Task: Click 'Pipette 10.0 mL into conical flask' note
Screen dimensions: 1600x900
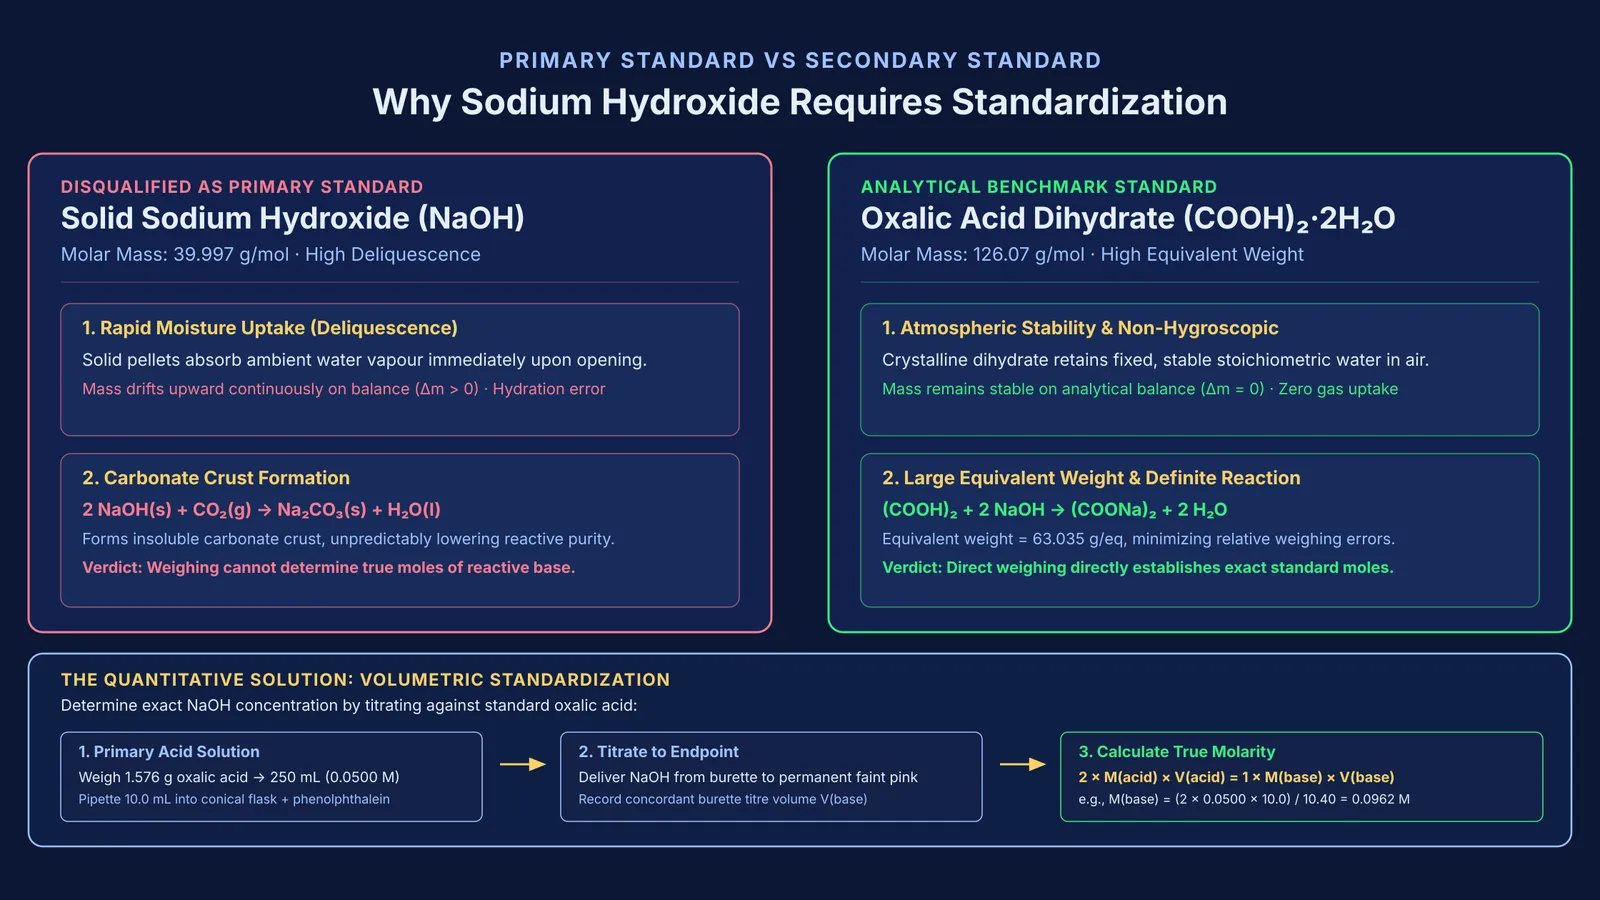Action: 234,799
